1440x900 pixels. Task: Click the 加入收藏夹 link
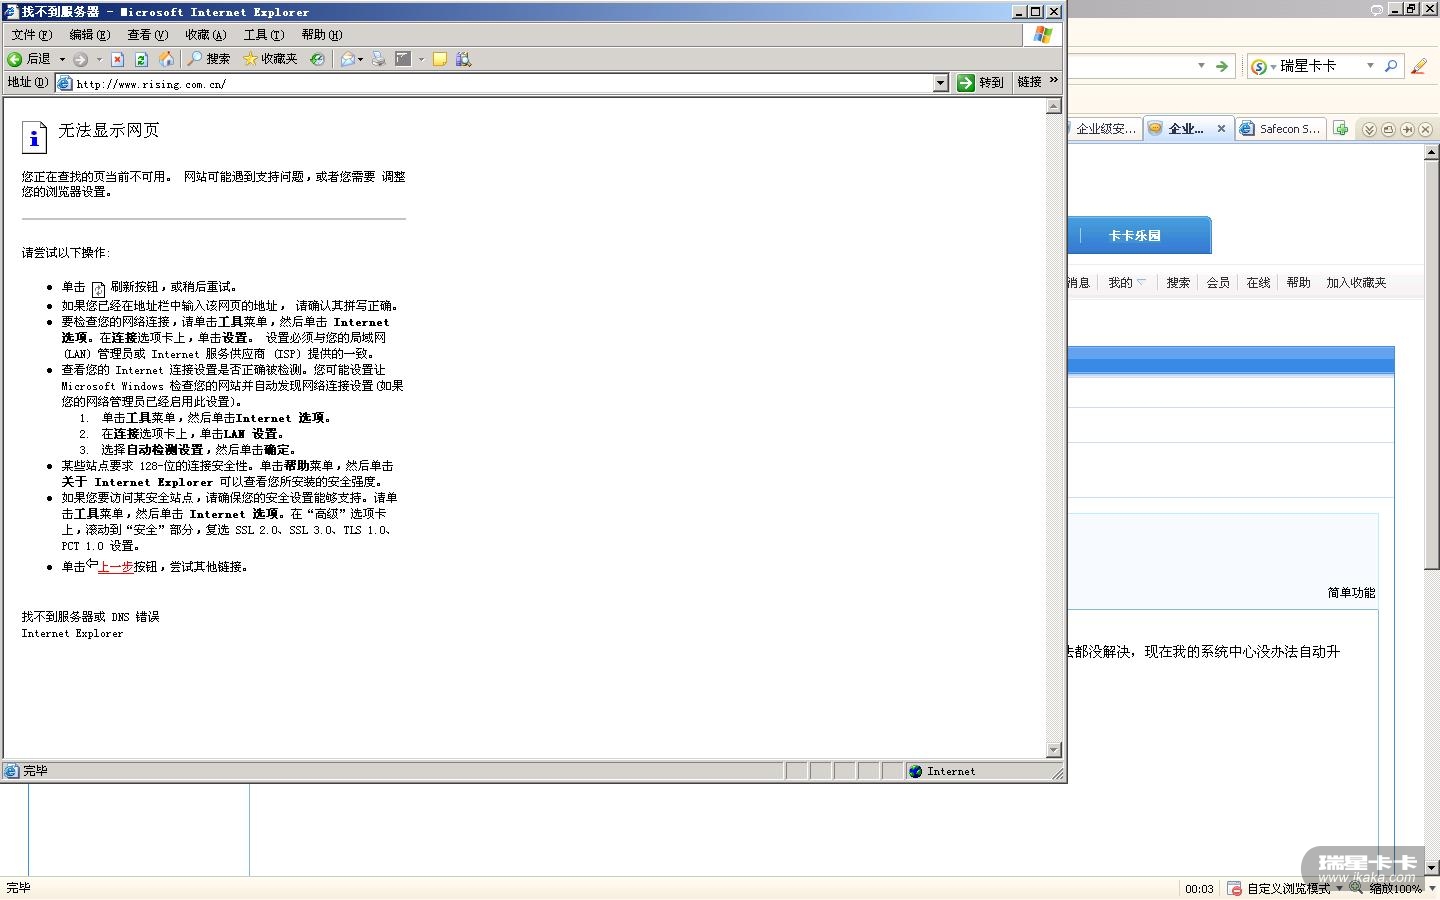1356,283
